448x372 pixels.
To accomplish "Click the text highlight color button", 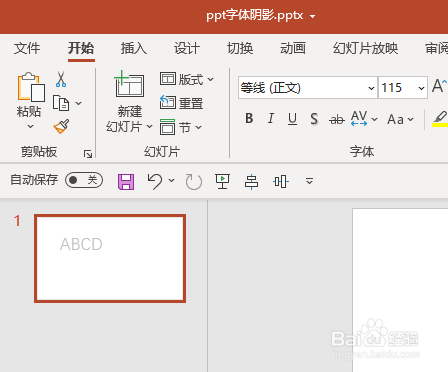I will (440, 119).
